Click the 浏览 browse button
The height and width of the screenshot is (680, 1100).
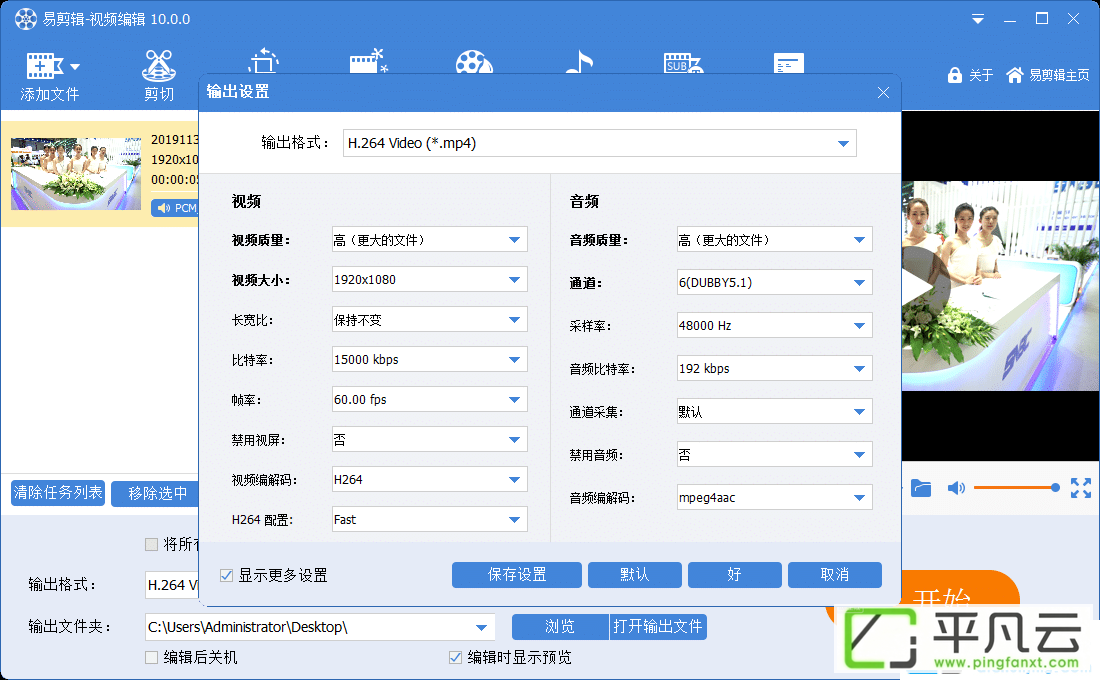coord(560,627)
